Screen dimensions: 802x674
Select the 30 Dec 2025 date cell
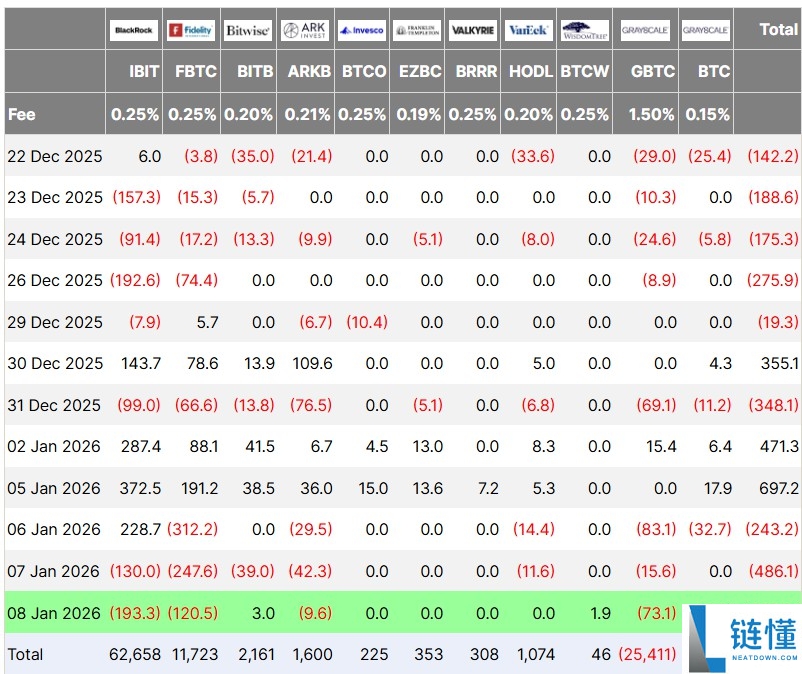(x=55, y=363)
